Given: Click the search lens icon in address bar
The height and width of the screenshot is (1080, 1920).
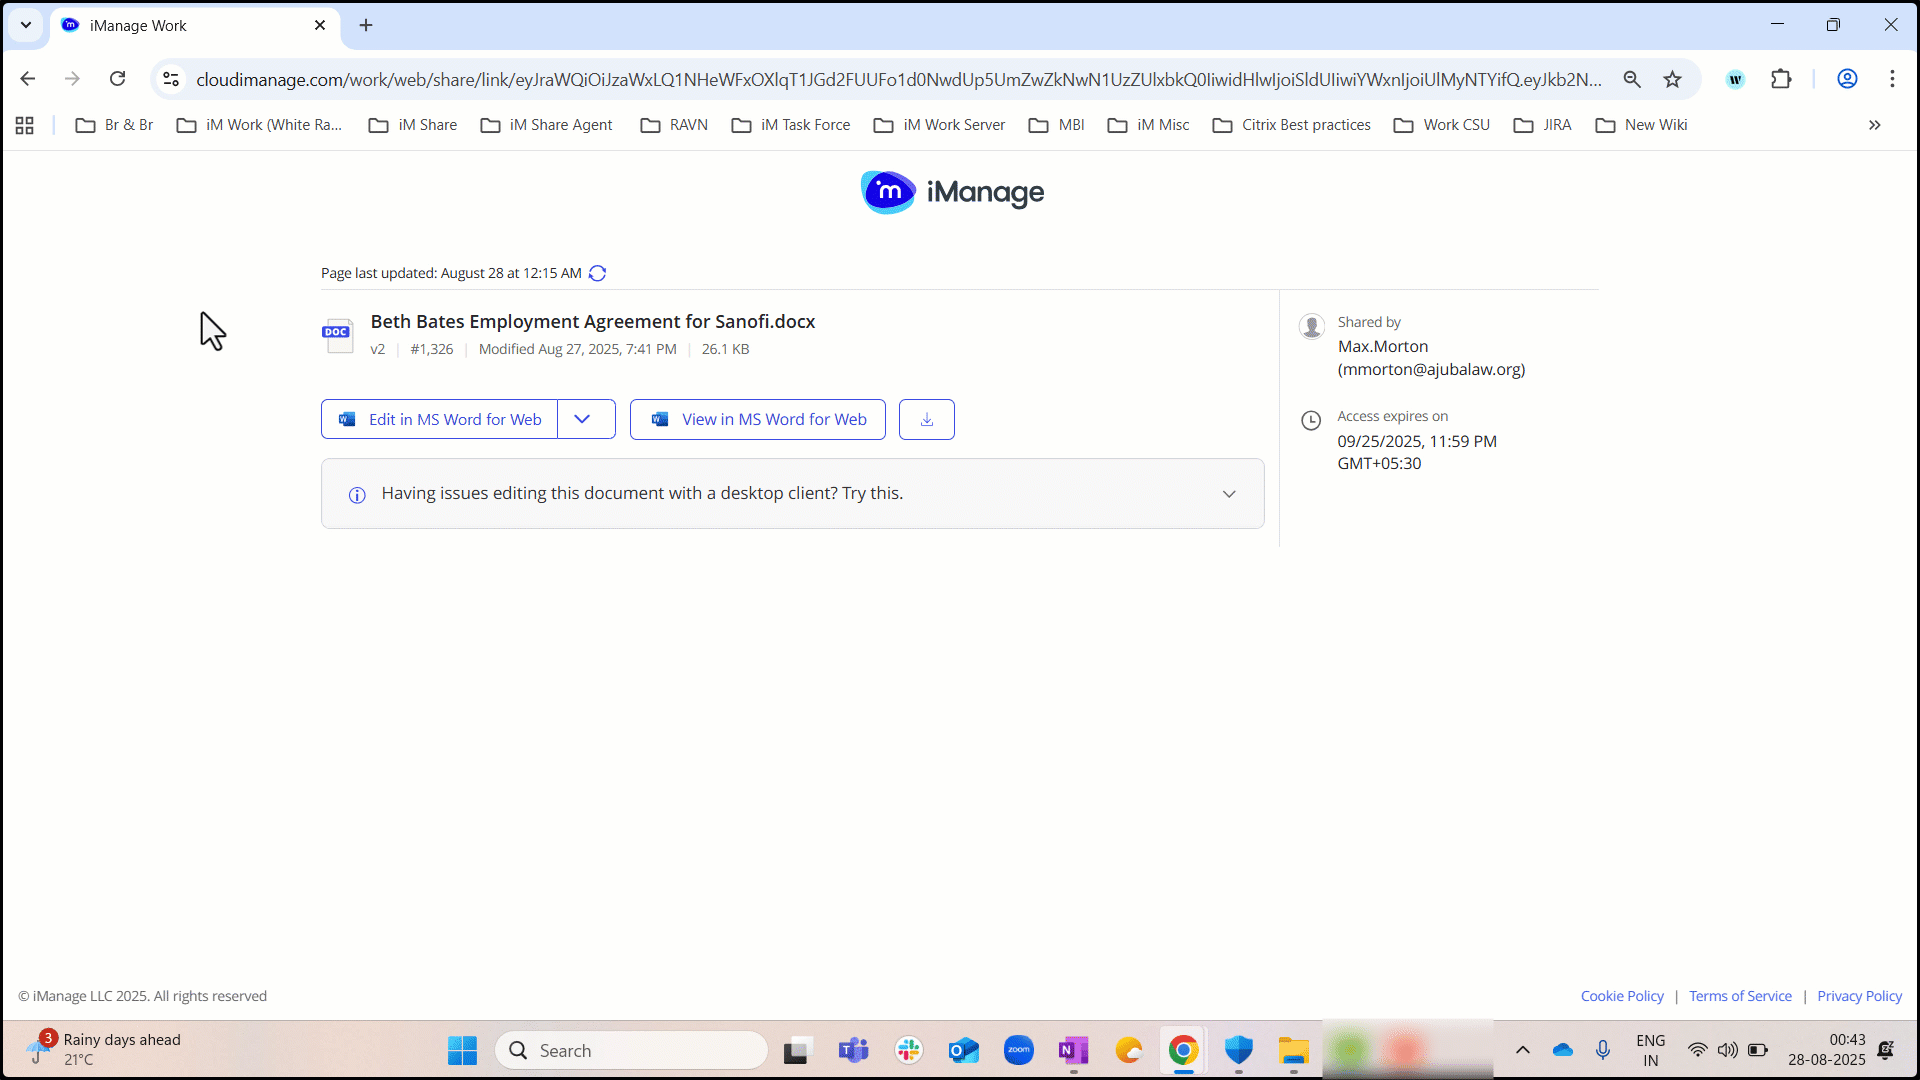Looking at the screenshot, I should pos(1632,79).
